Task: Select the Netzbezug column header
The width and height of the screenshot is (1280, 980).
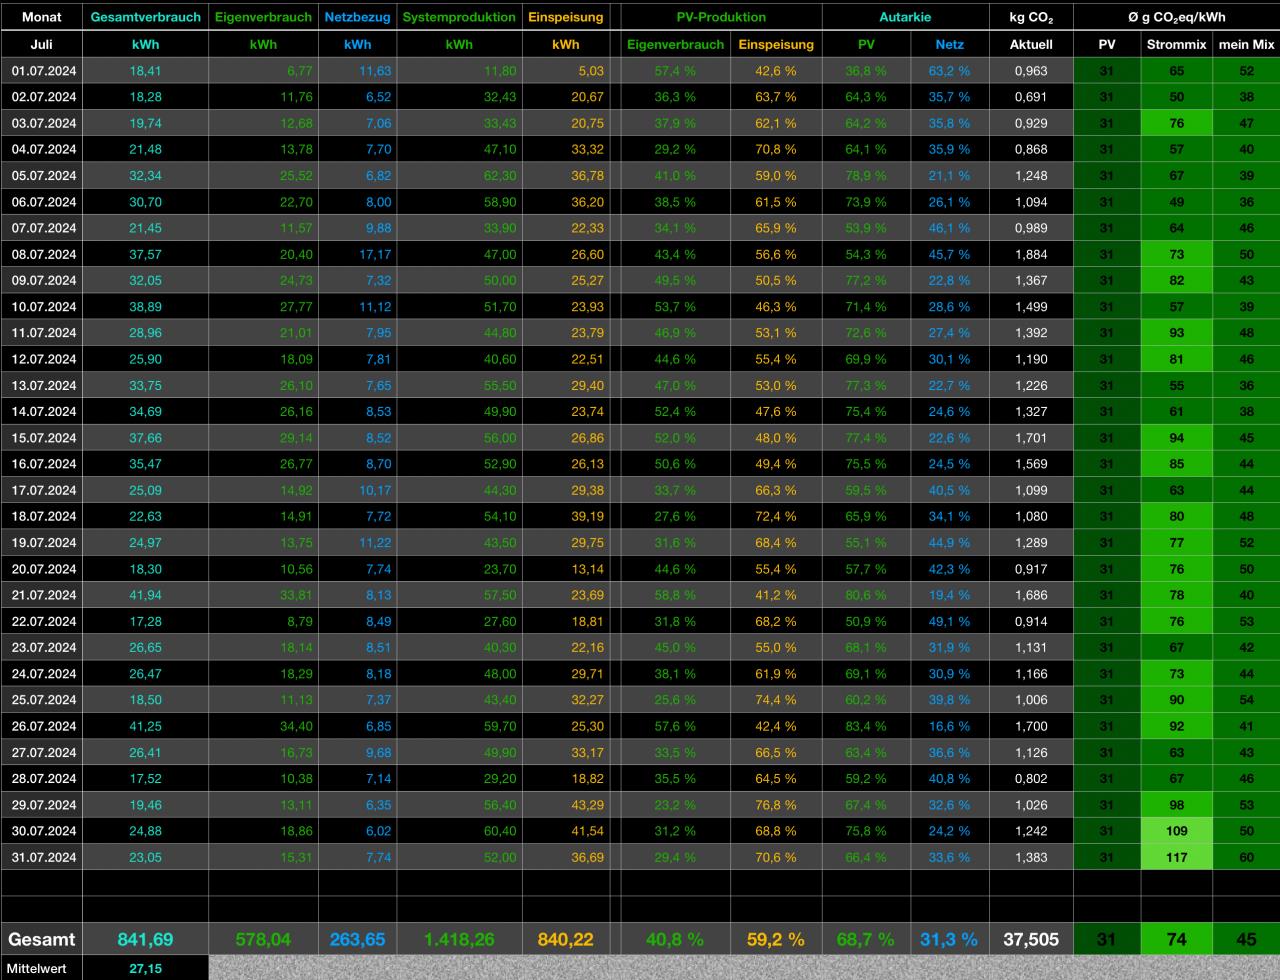Action: (357, 17)
